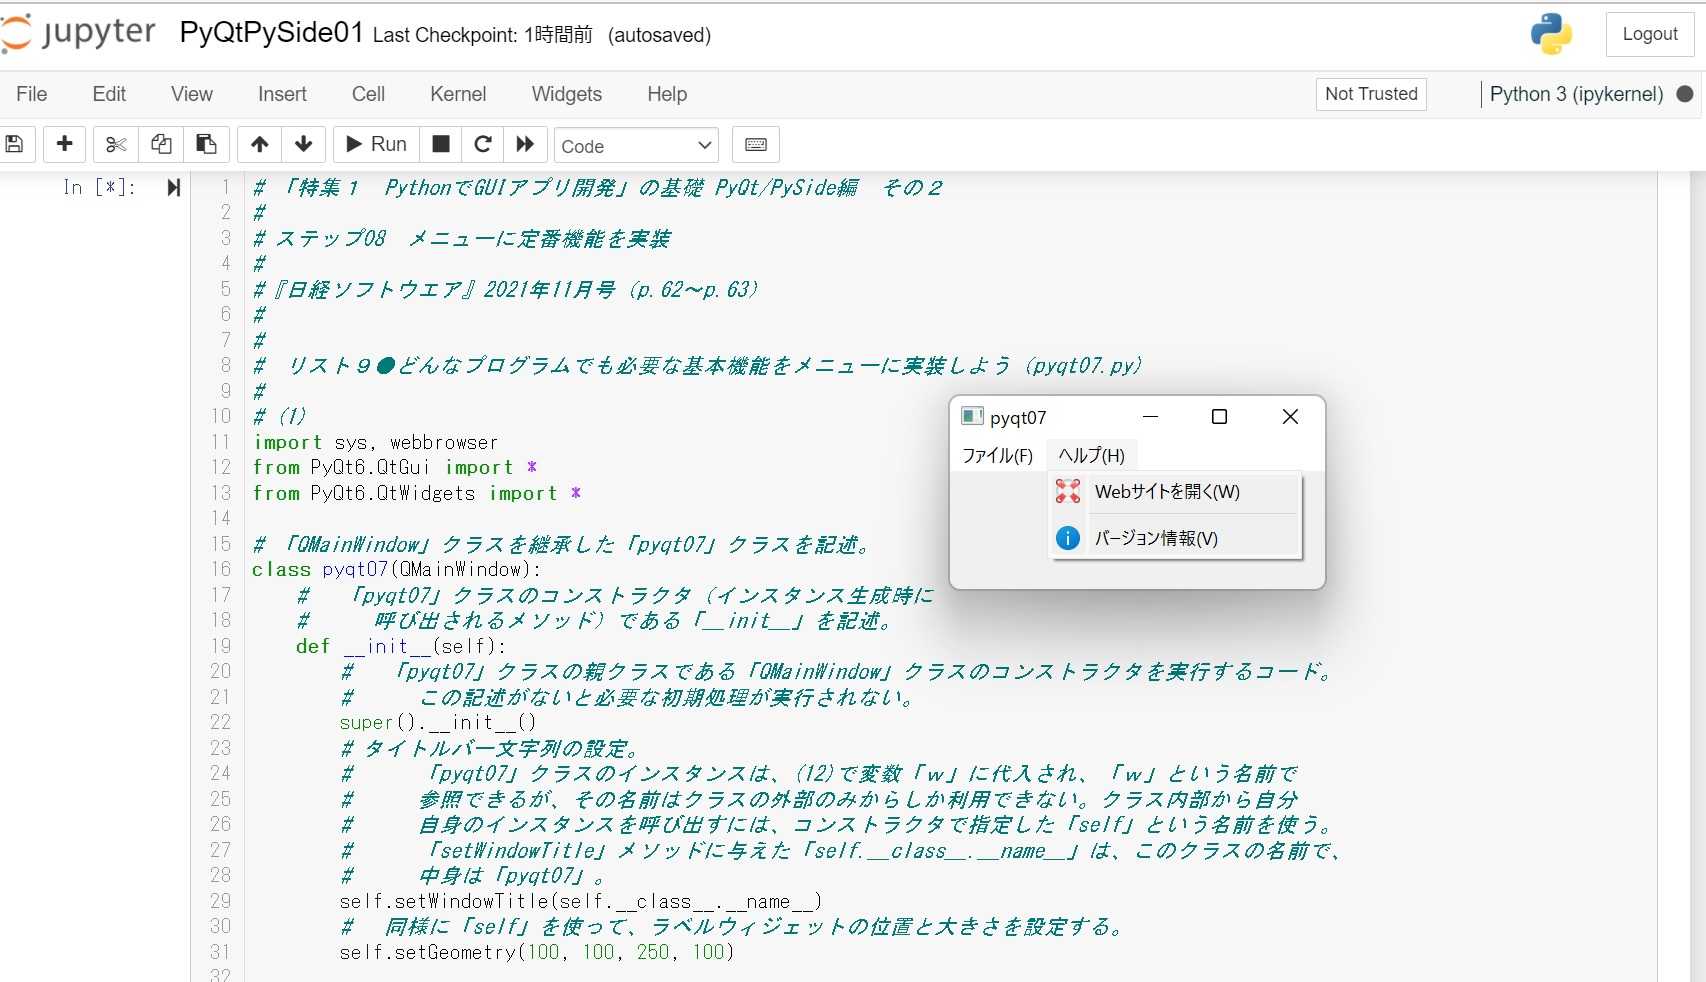This screenshot has height=982, width=1706.
Task: Click the Logout button
Action: [1648, 33]
